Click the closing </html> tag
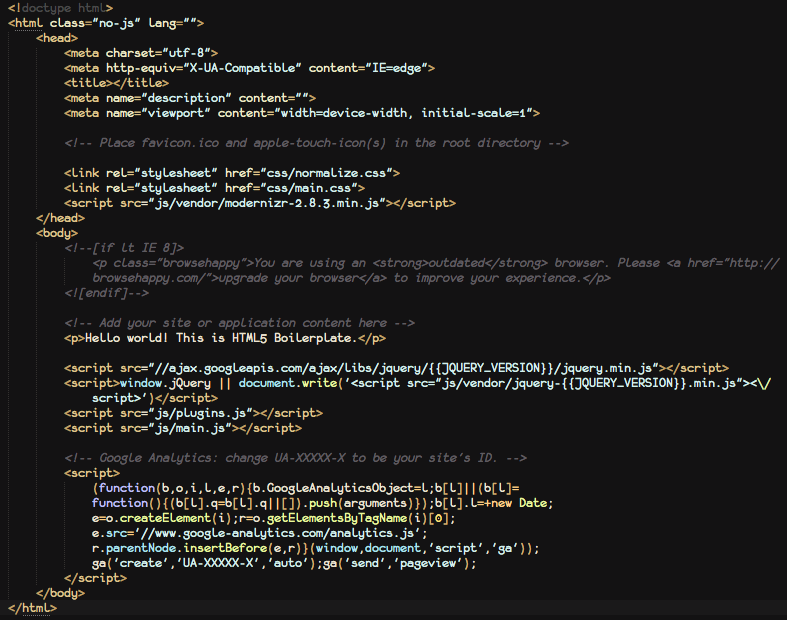The image size is (787, 620). 32,608
